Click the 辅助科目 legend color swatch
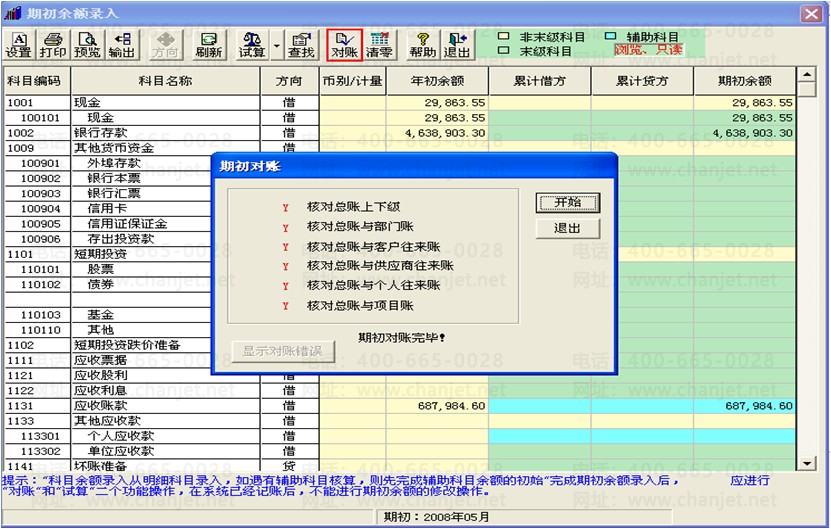Screen dimensions: 831x529 pyautogui.click(x=611, y=36)
